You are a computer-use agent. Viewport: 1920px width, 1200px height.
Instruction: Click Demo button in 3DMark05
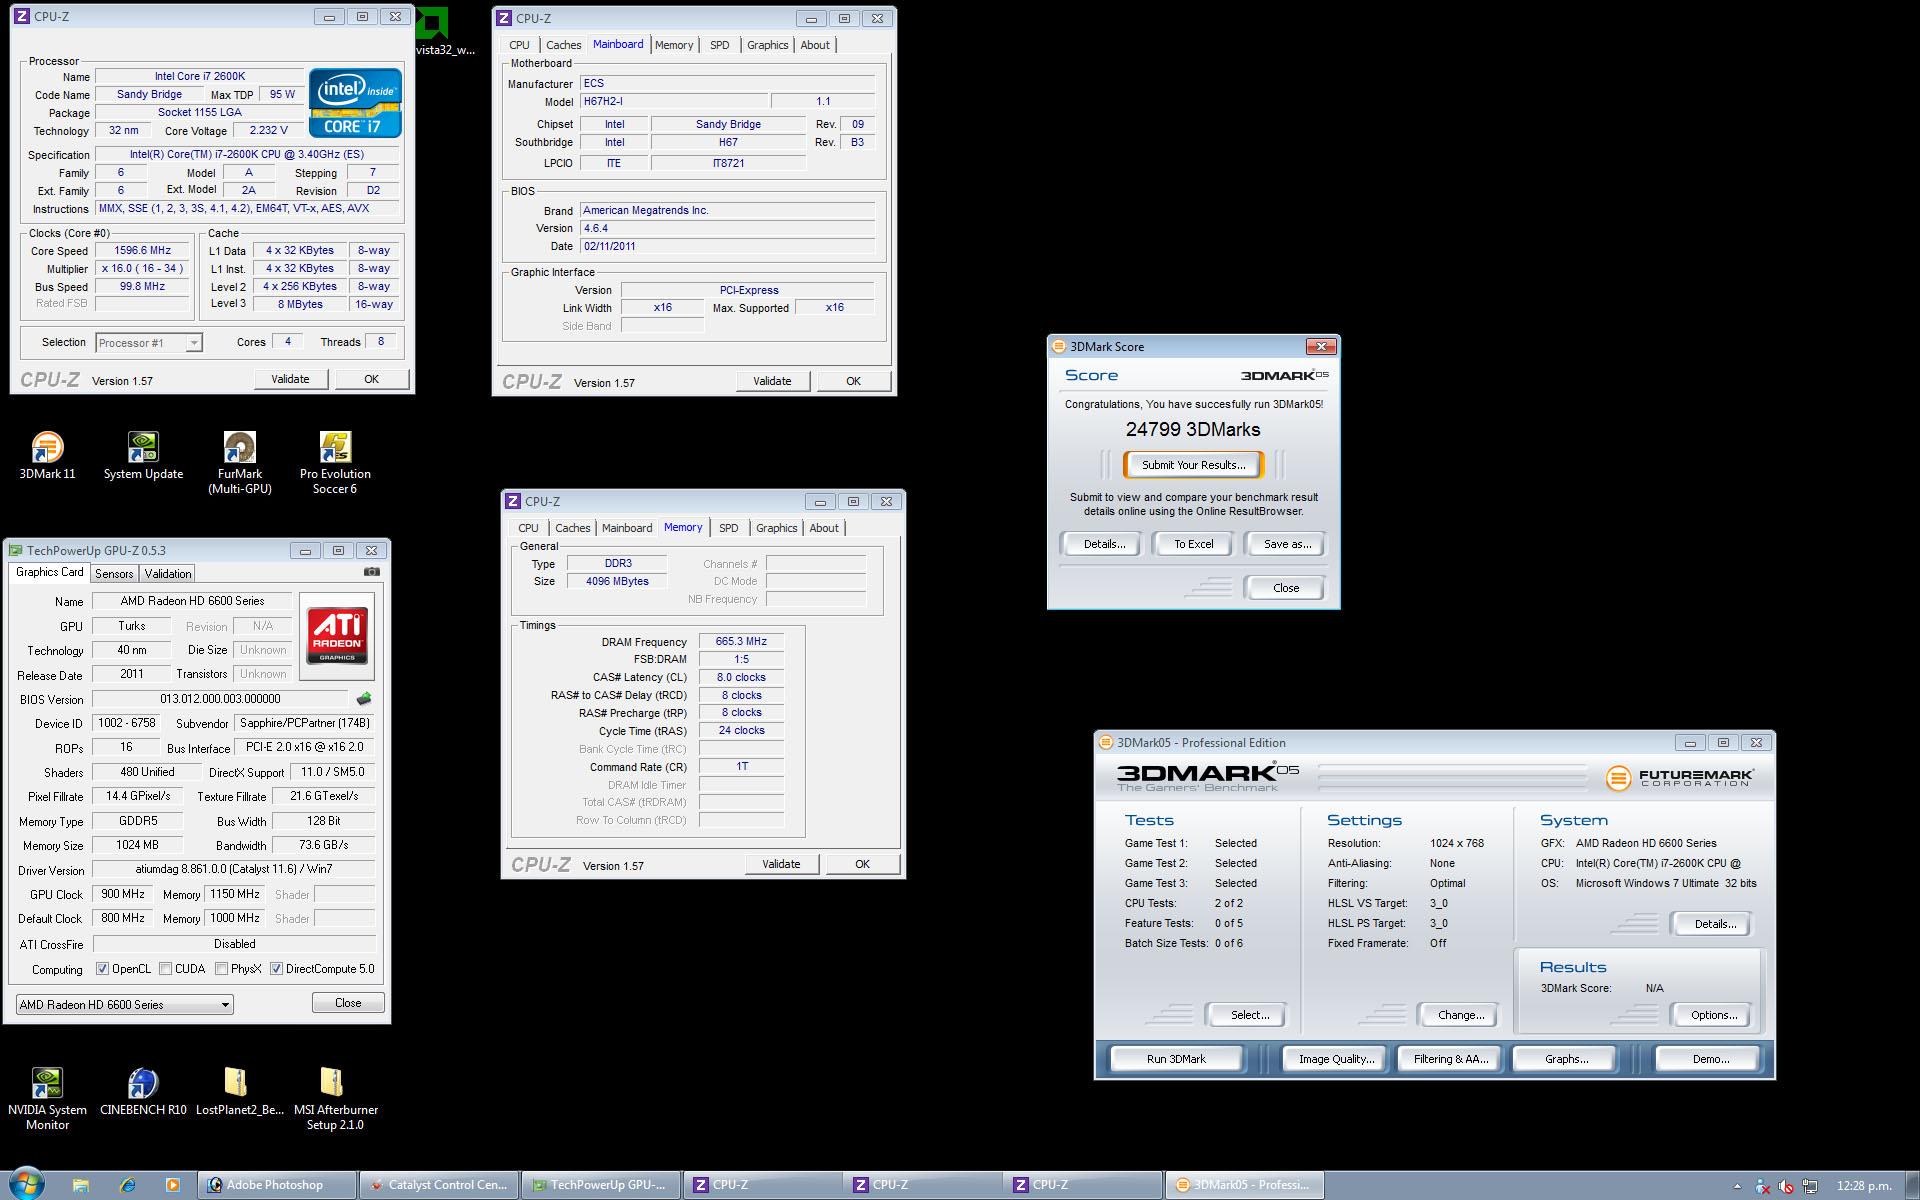pos(1711,1059)
